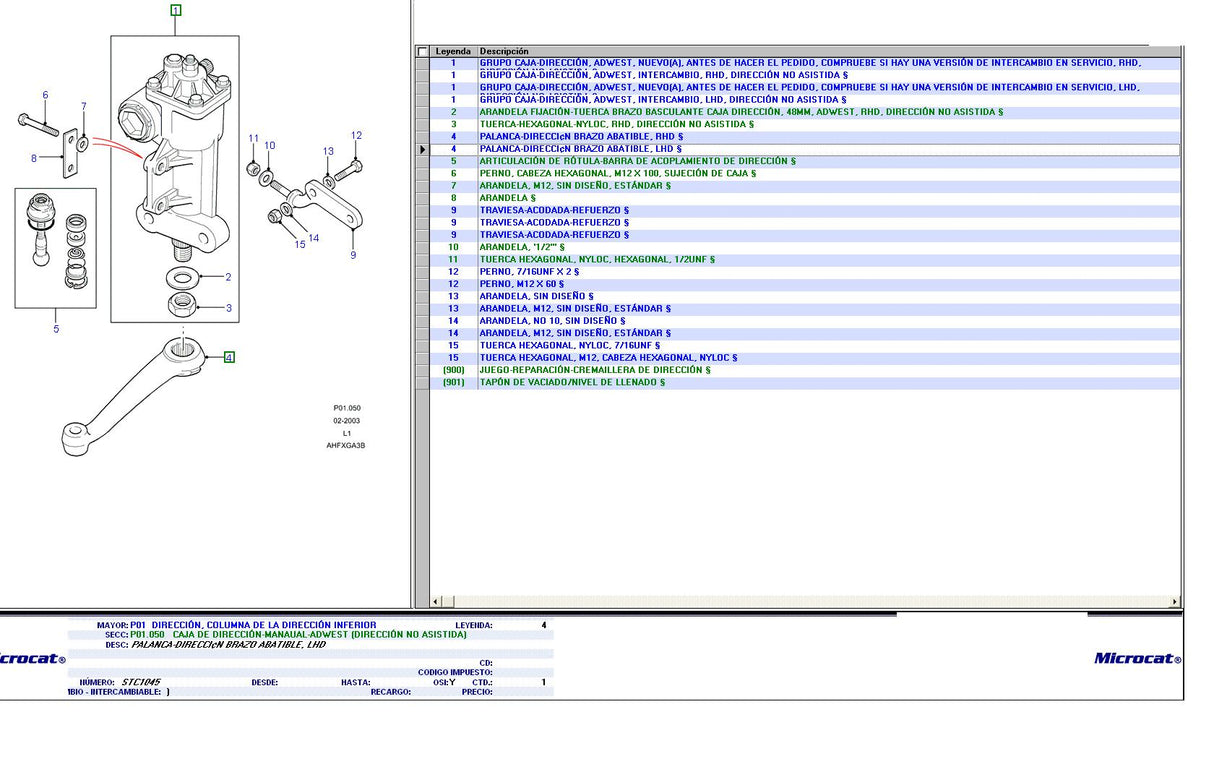Click callout 2 next to the washer

pyautogui.click(x=228, y=277)
